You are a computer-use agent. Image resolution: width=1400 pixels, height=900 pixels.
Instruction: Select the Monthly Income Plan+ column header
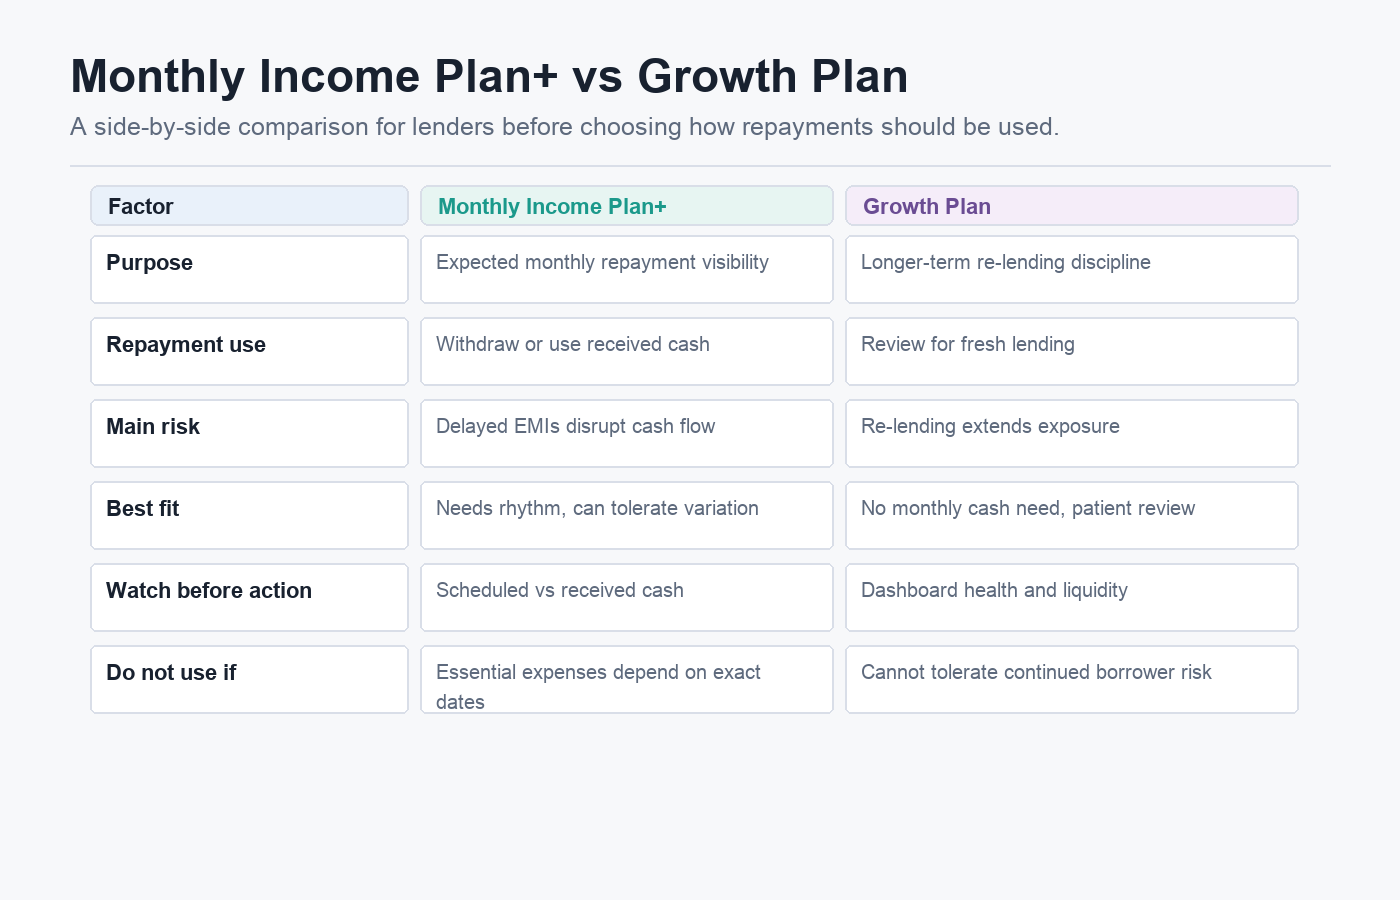pyautogui.click(x=627, y=206)
